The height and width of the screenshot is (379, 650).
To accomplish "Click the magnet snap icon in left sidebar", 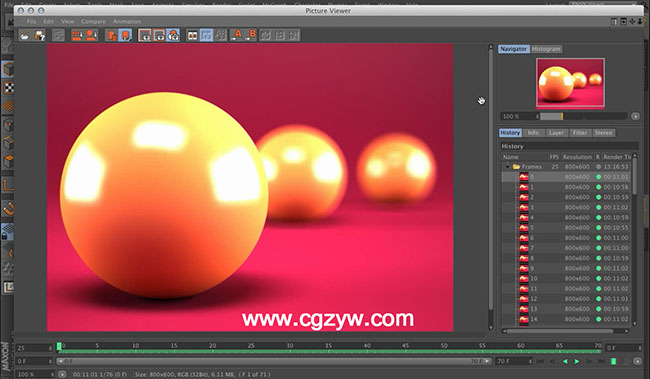I will click(8, 209).
